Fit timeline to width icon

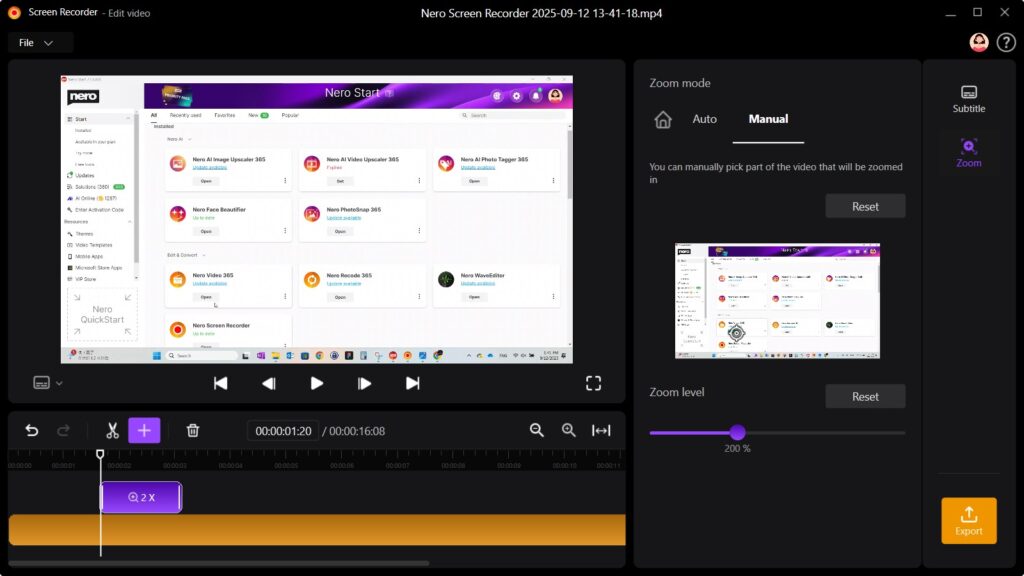(x=601, y=430)
